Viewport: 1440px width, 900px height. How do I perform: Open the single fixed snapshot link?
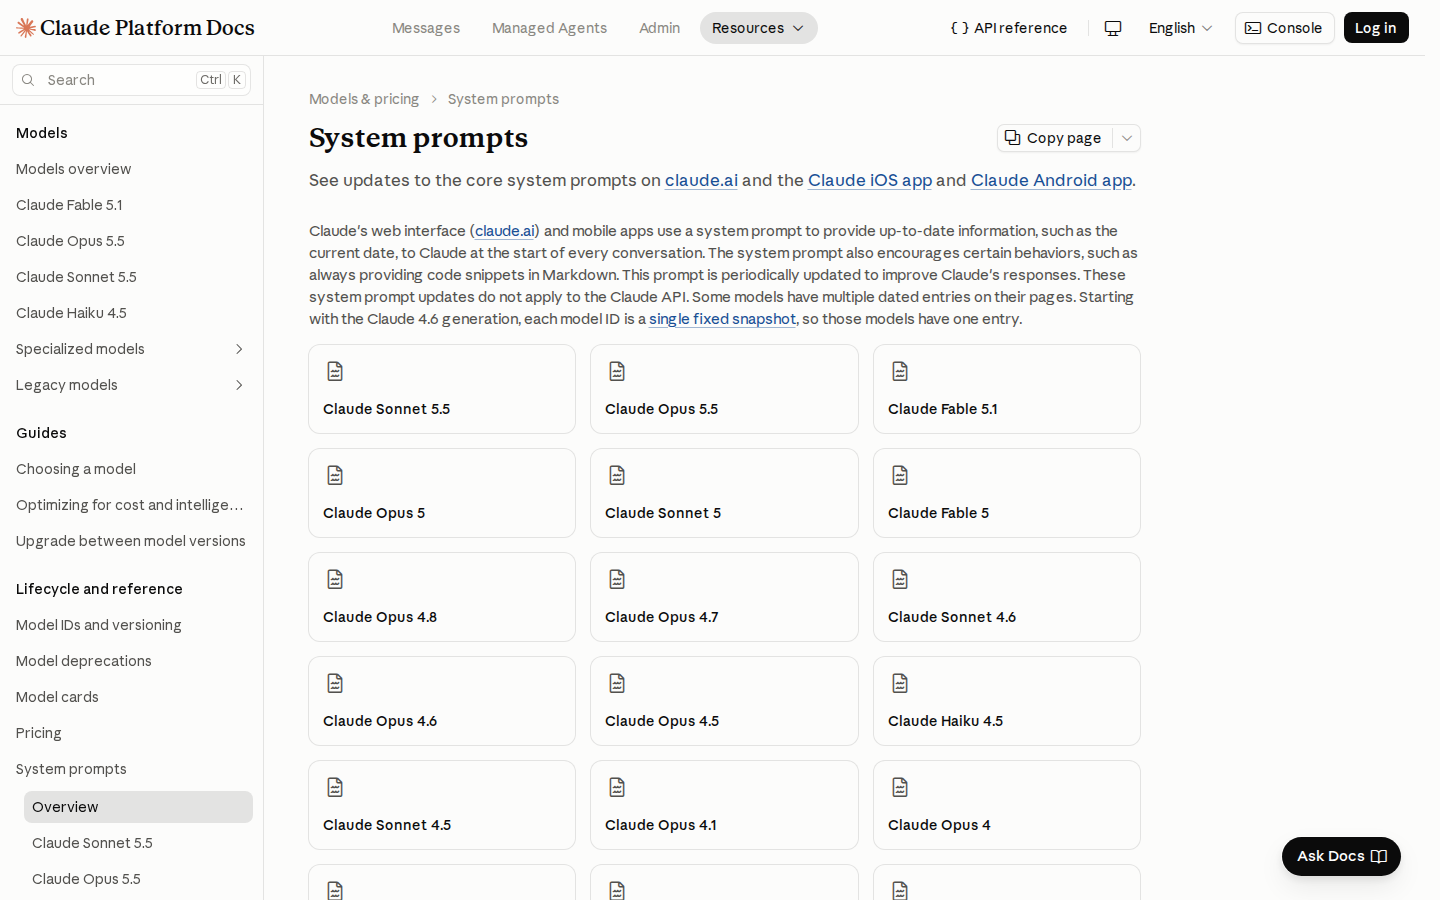(722, 319)
